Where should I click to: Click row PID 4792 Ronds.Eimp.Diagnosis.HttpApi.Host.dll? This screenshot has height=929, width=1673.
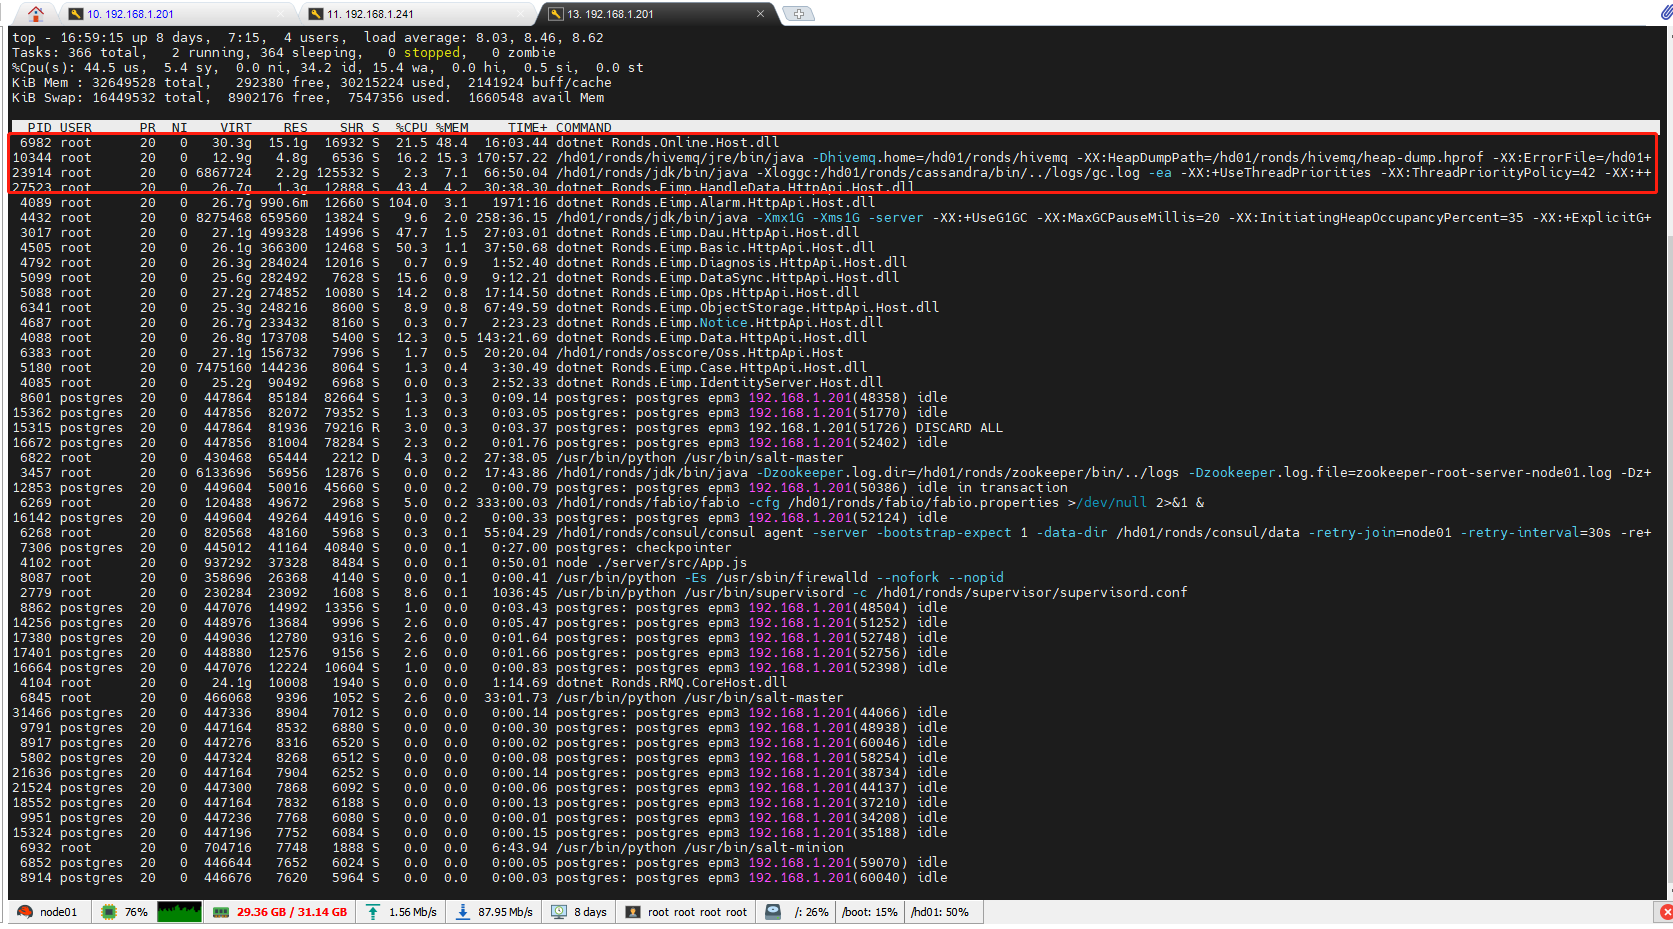[x=832, y=263]
